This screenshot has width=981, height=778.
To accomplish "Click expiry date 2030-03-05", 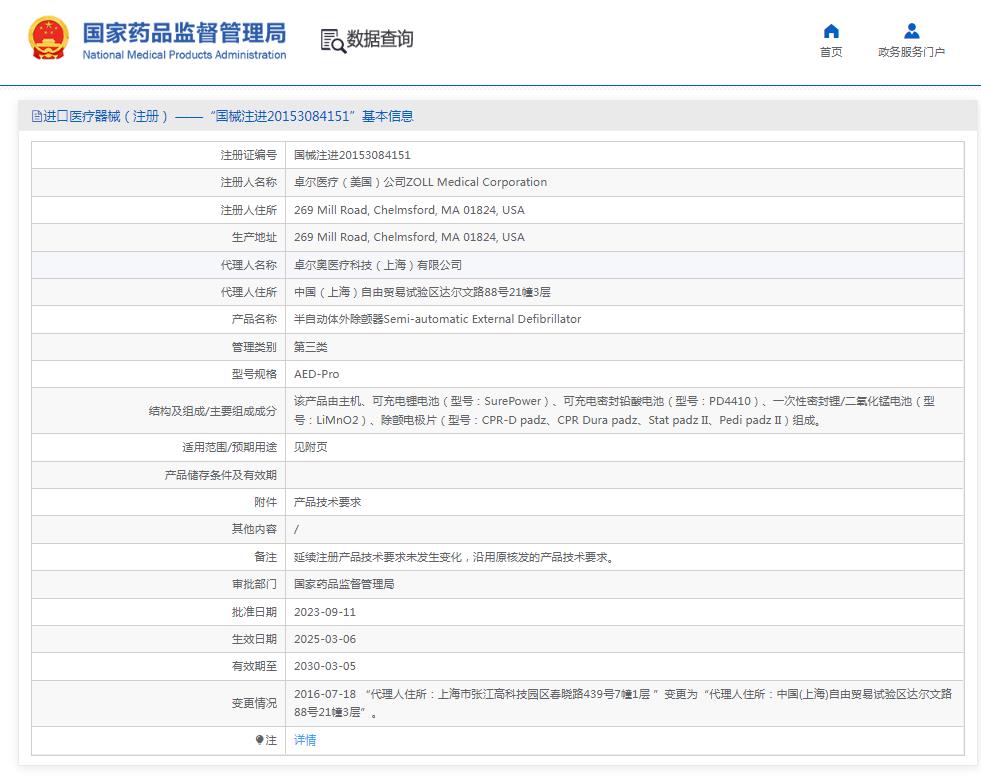I will click(325, 666).
